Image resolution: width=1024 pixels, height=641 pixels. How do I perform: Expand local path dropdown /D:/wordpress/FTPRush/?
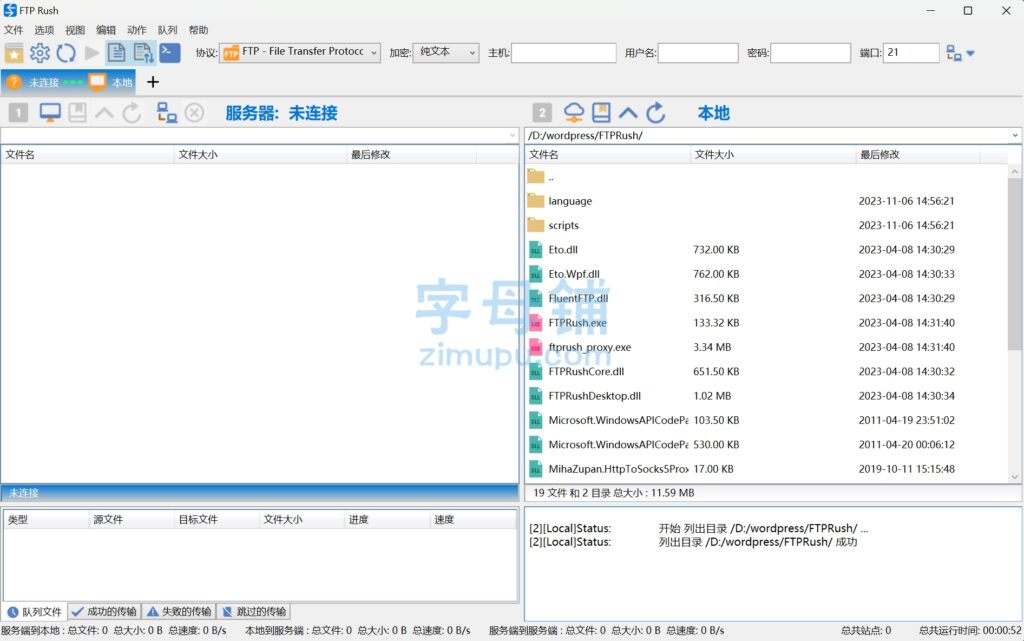click(1015, 135)
